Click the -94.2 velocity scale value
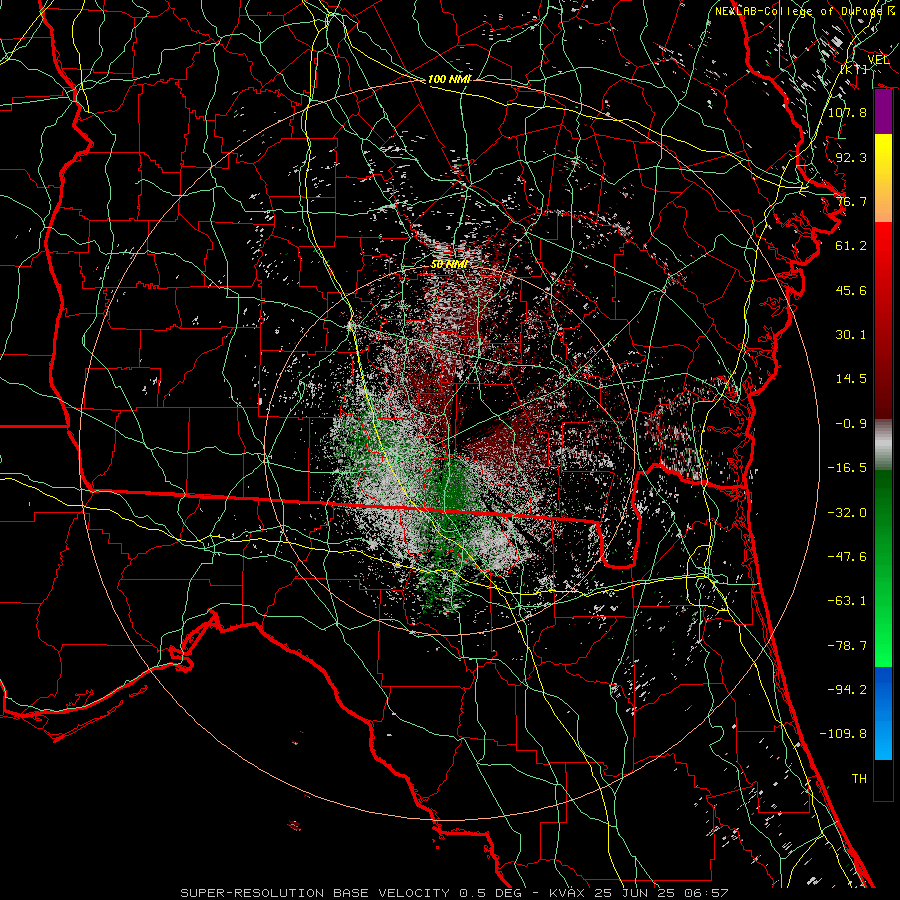 [x=847, y=690]
